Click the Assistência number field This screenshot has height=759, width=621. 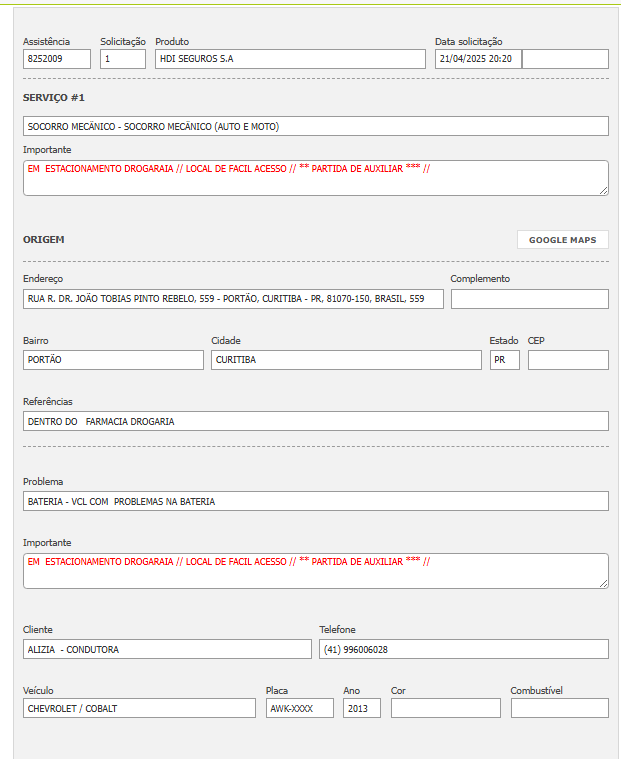tap(57, 59)
